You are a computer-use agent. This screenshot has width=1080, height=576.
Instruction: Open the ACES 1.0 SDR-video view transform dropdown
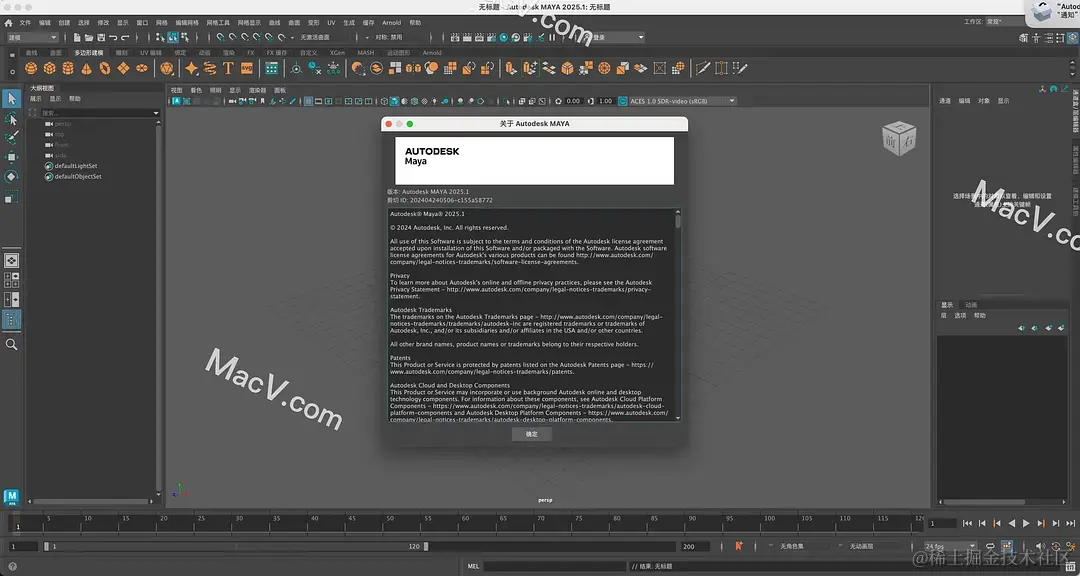681,101
